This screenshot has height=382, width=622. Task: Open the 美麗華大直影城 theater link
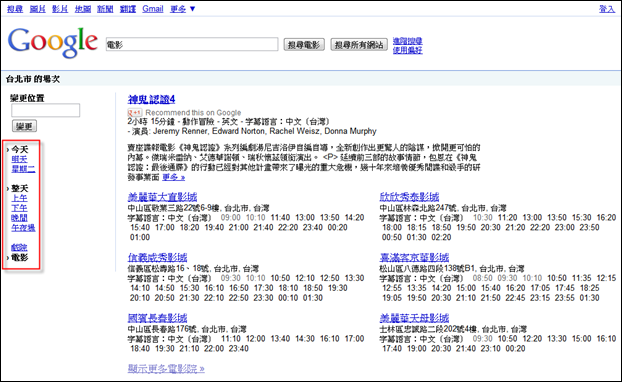click(162, 197)
